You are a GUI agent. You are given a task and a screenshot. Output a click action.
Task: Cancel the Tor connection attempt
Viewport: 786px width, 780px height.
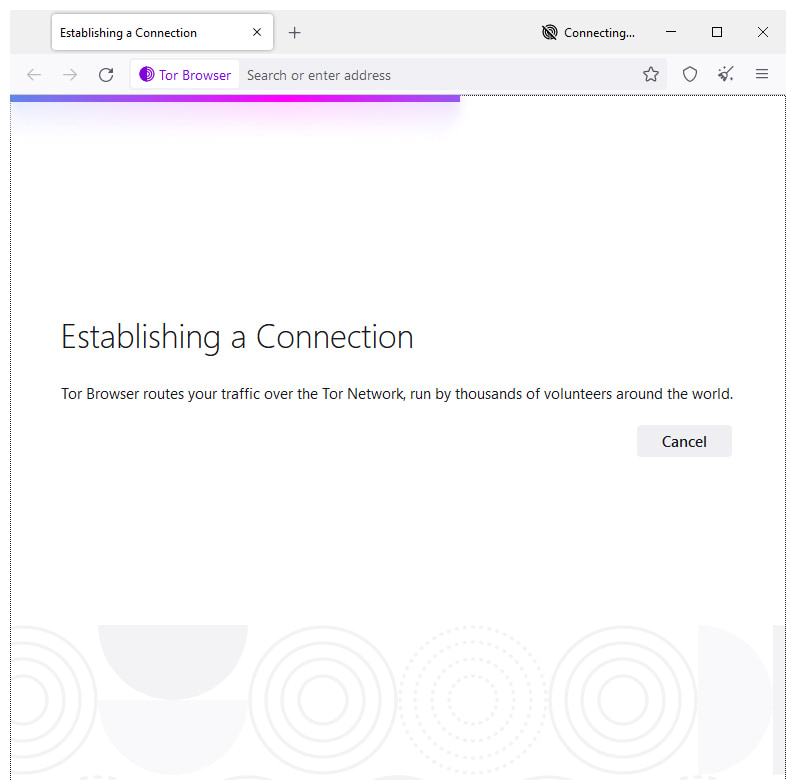tap(684, 441)
